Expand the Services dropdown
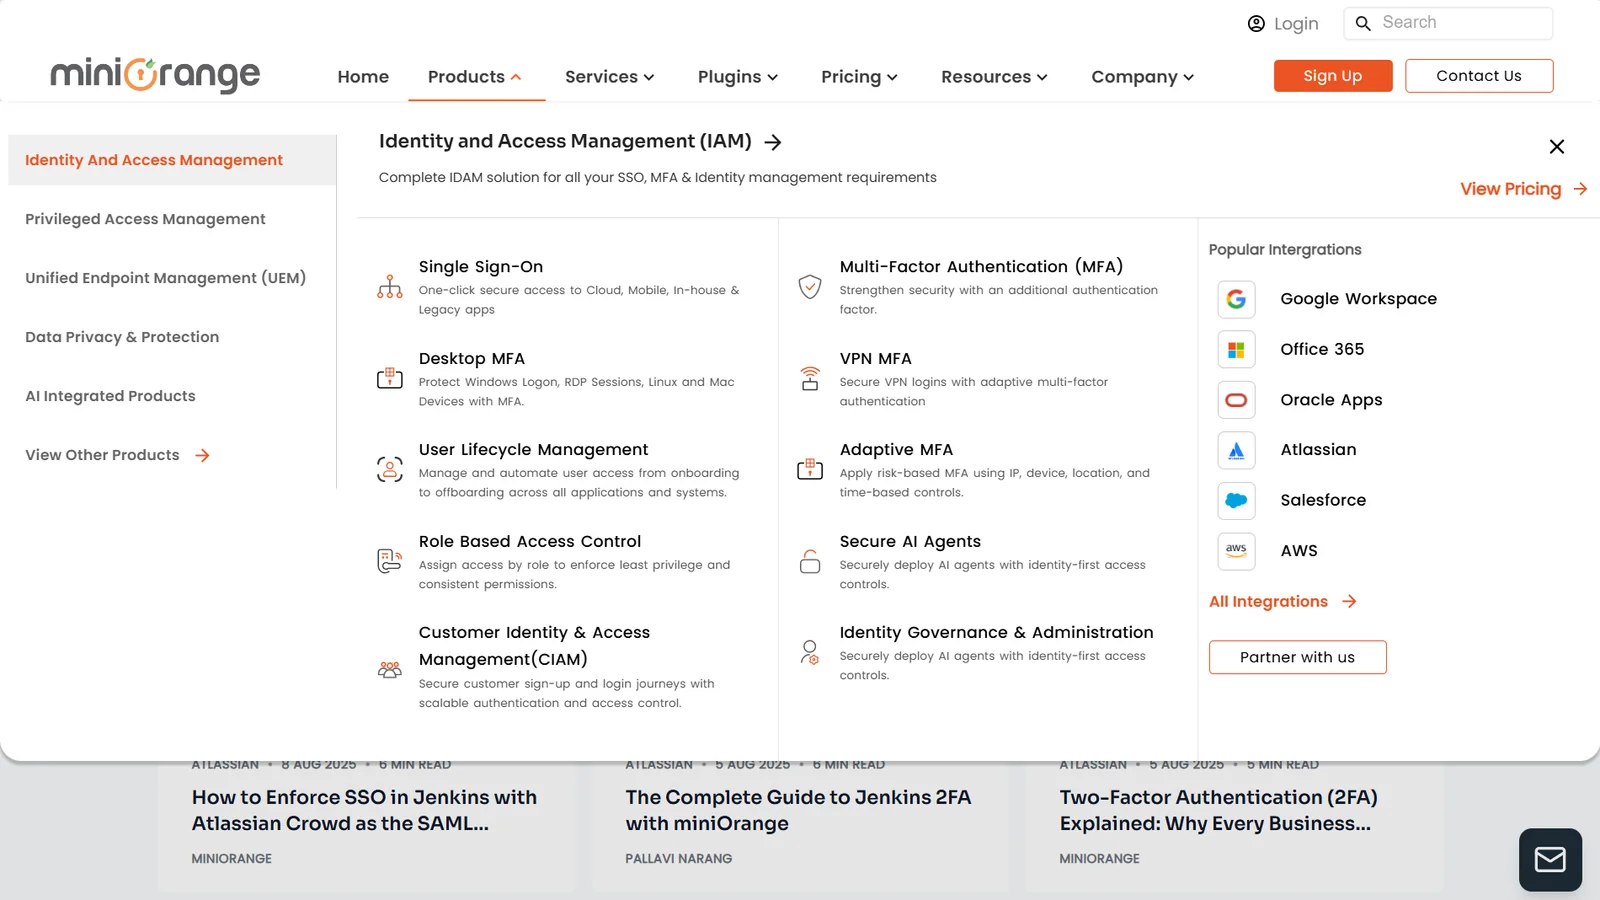1600x900 pixels. (x=610, y=77)
